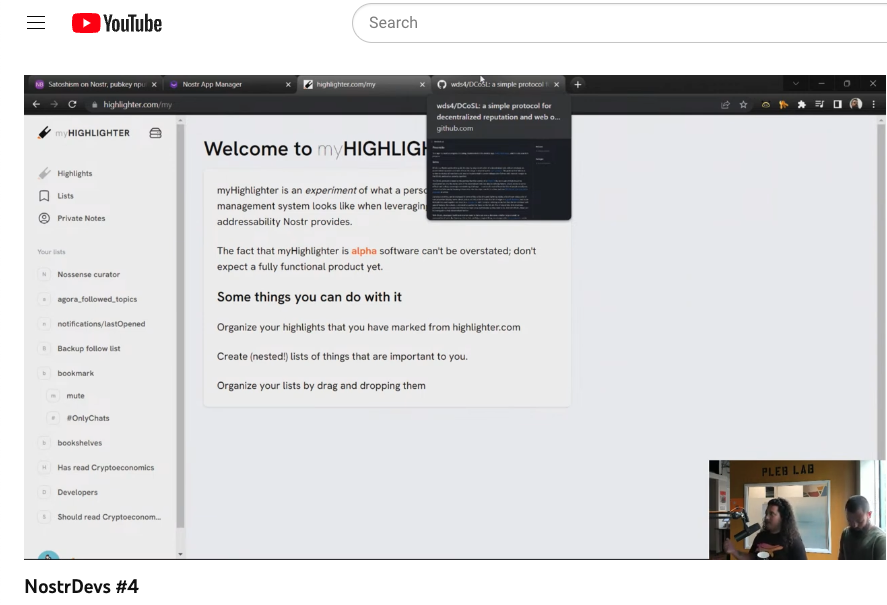887x605 pixels.
Task: Click the browser back arrow
Action: coord(36,104)
